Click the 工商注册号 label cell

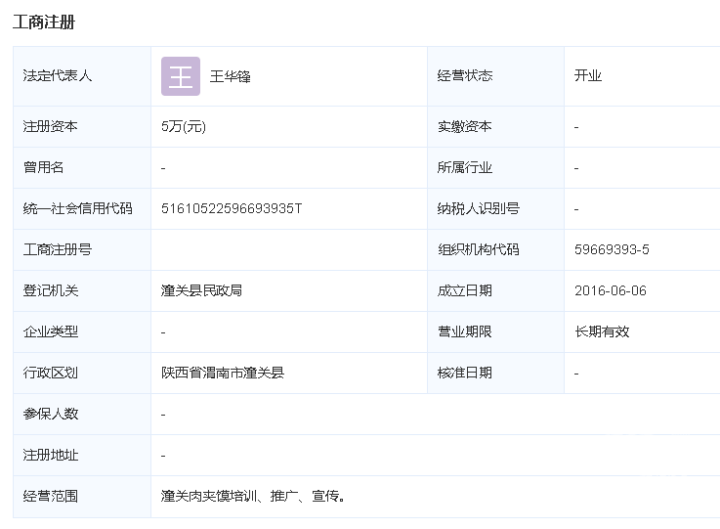pos(82,250)
